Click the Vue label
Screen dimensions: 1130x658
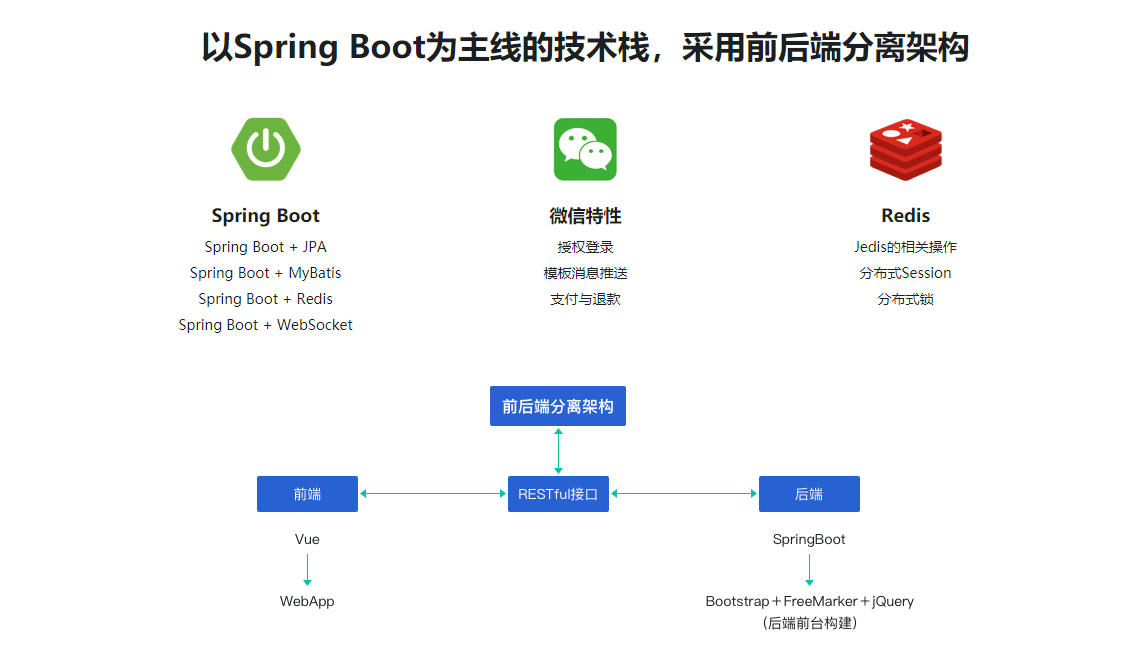click(x=307, y=538)
